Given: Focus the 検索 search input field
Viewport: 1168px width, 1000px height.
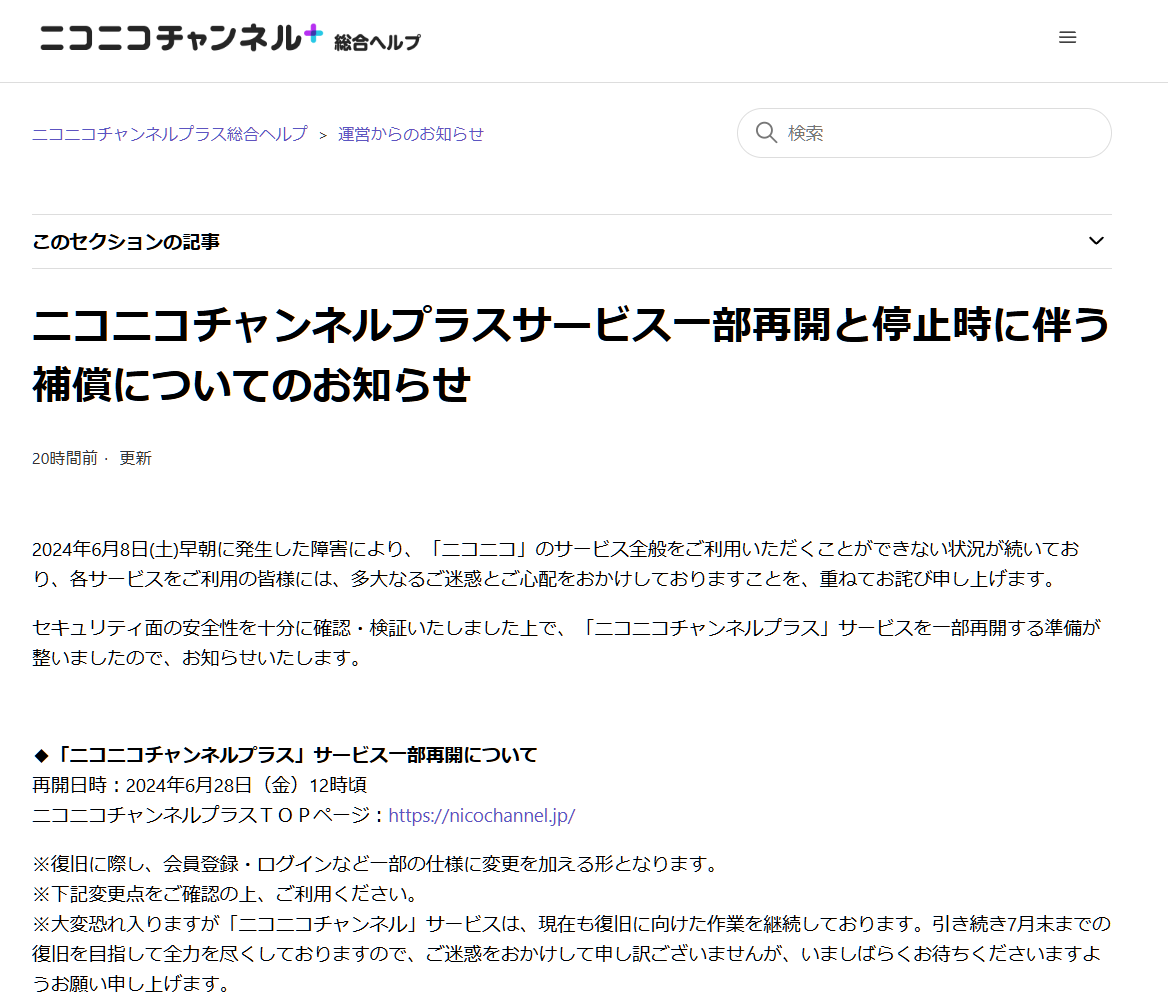Looking at the screenshot, I should (x=924, y=133).
